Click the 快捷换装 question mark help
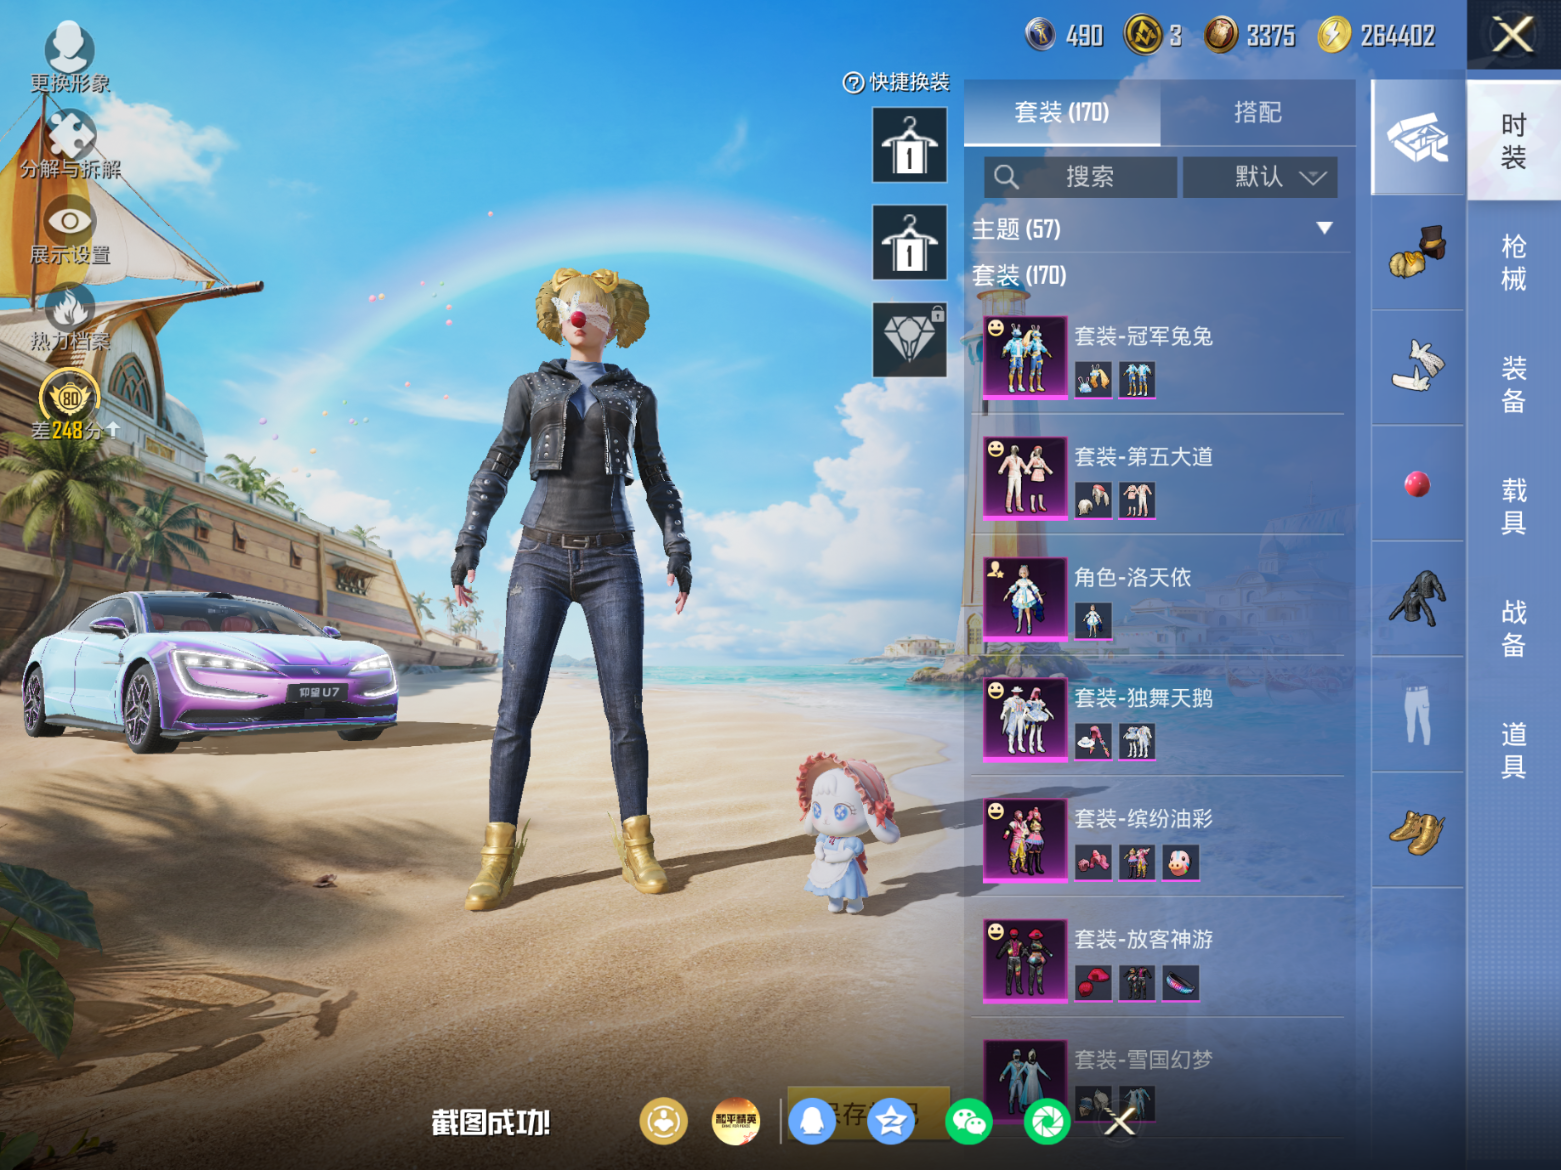The width and height of the screenshot is (1561, 1170). click(x=853, y=83)
